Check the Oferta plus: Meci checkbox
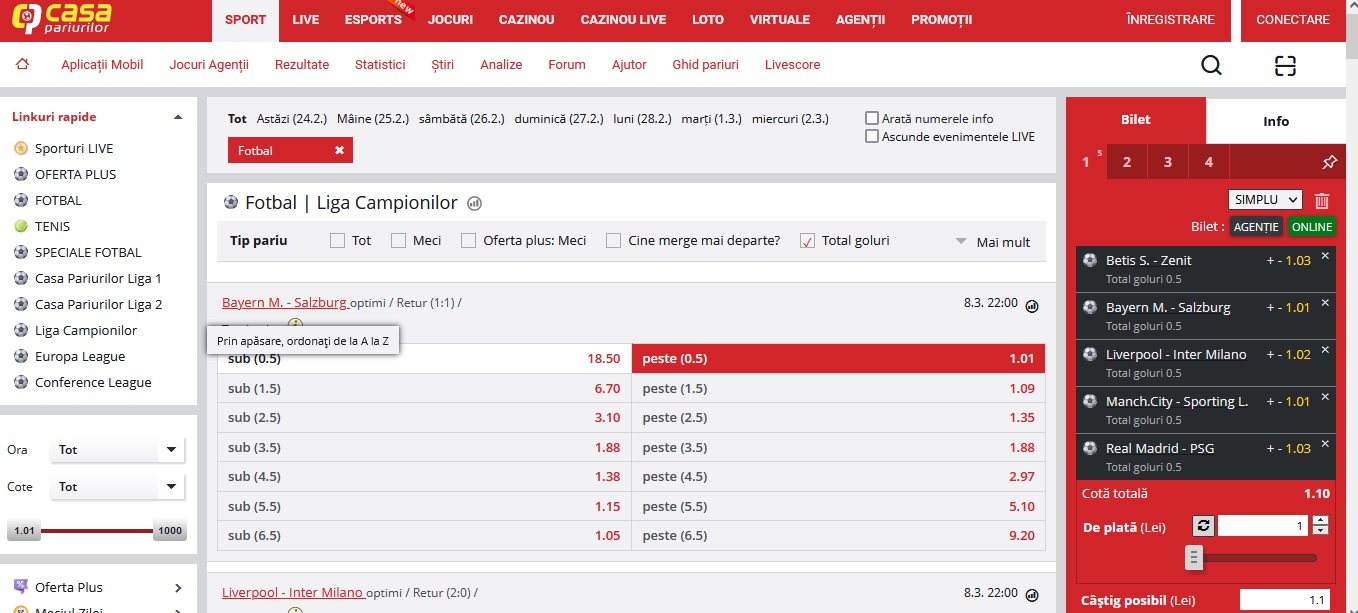Screen dimensions: 1358x613 pyautogui.click(x=468, y=240)
